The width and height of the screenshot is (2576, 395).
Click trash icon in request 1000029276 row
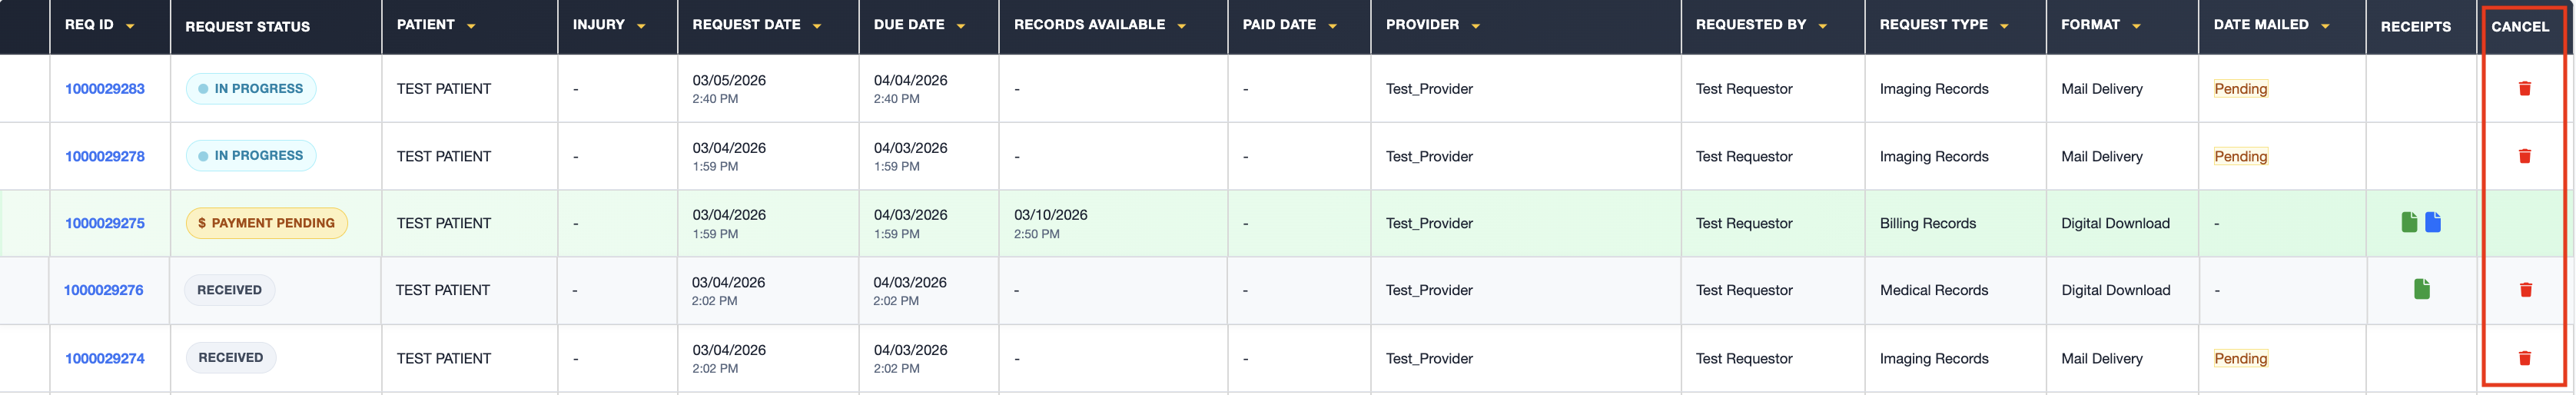(2524, 290)
